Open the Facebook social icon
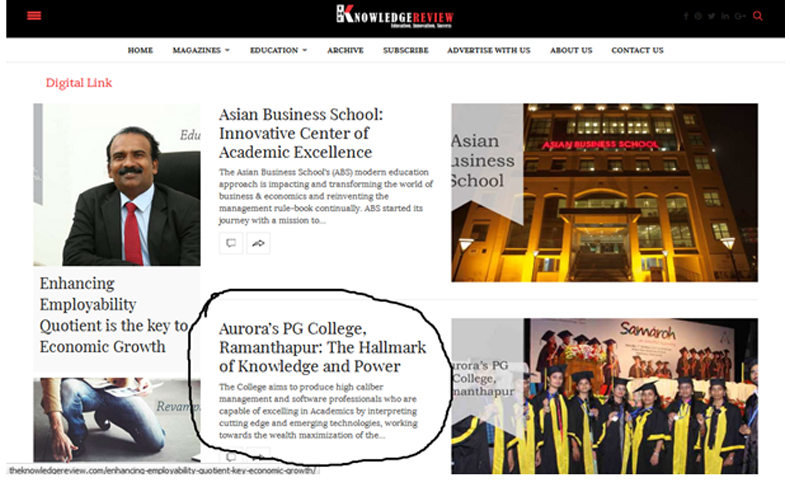This screenshot has height=482, width=790. (x=686, y=16)
